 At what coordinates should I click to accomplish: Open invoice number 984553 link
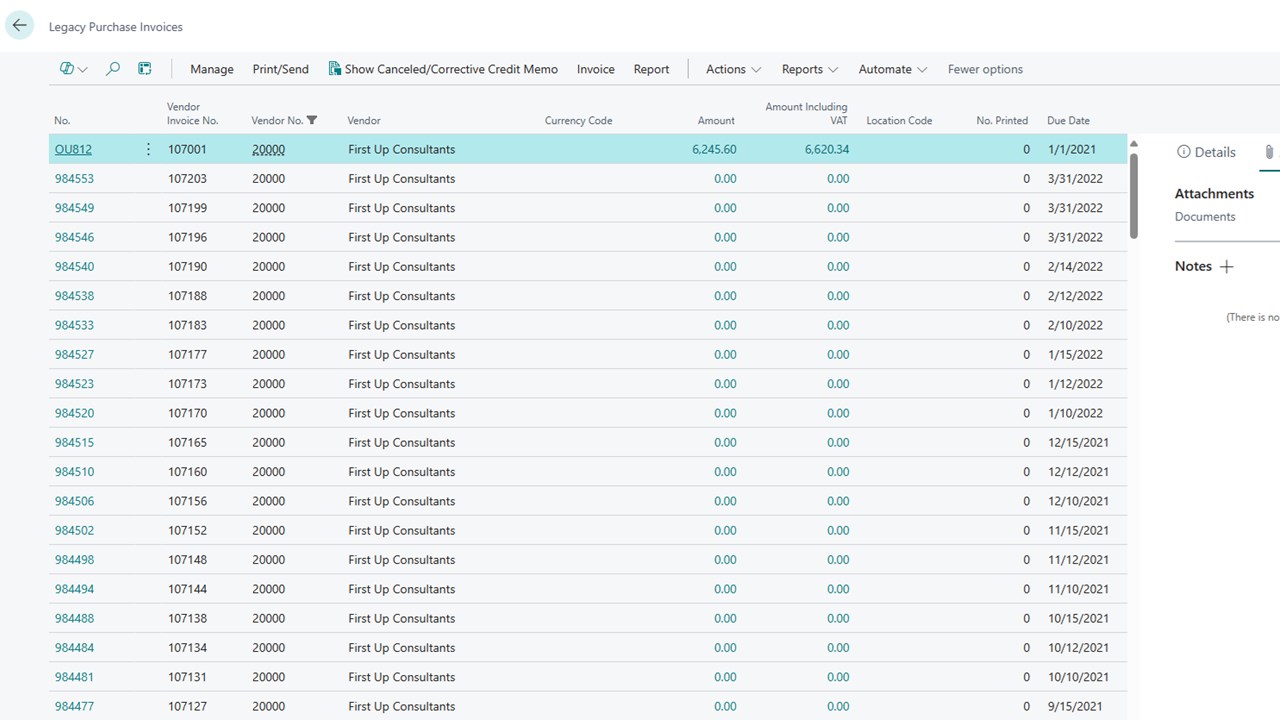(x=74, y=179)
